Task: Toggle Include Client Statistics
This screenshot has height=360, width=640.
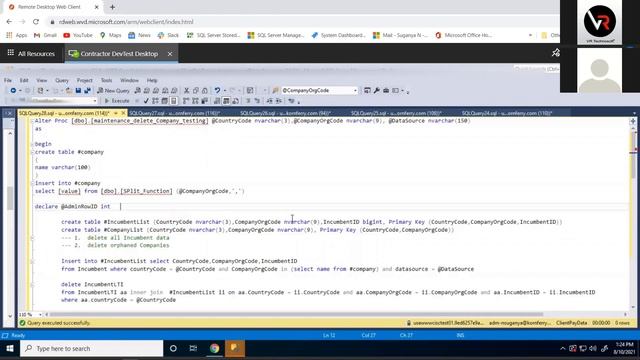Action: (204, 101)
